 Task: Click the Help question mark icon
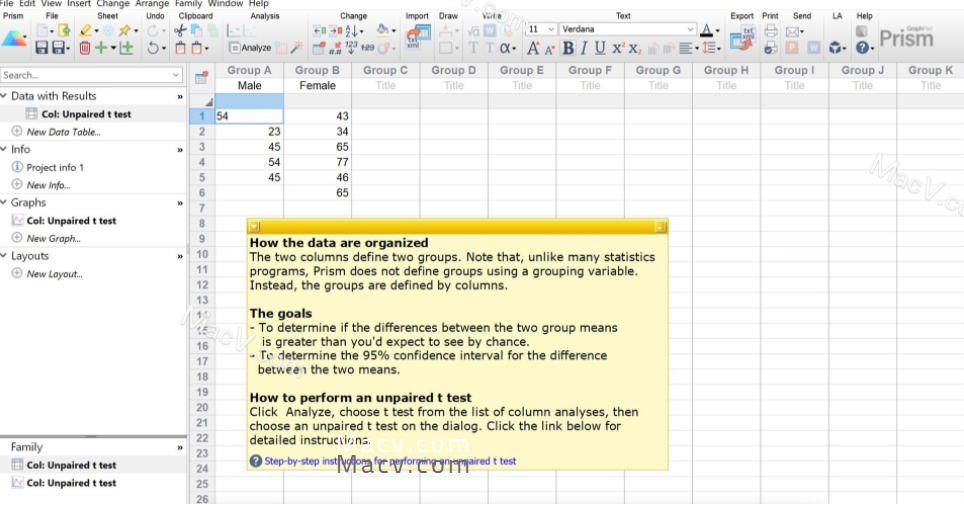862,47
